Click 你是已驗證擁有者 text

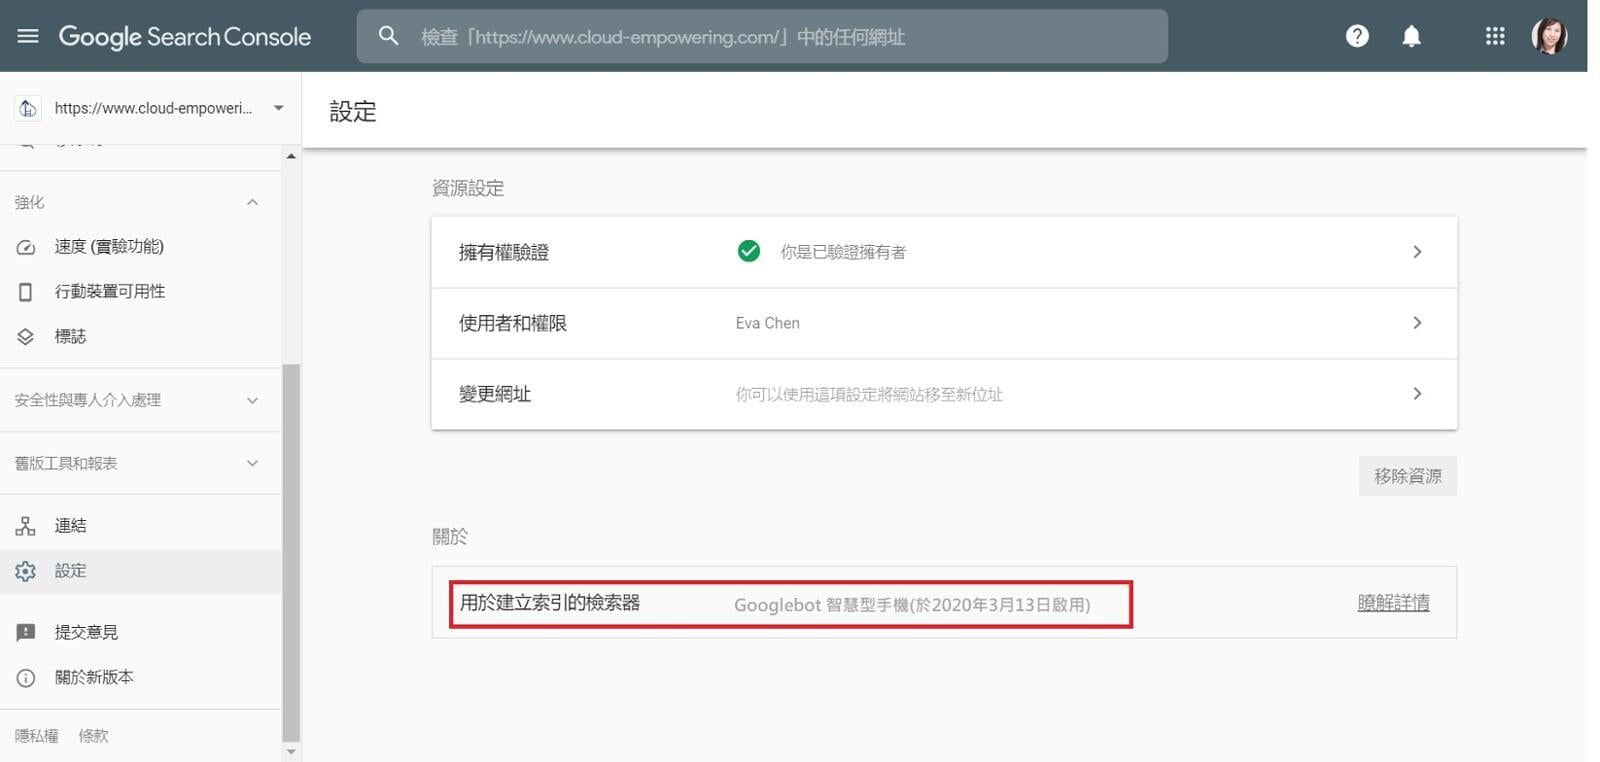click(843, 253)
